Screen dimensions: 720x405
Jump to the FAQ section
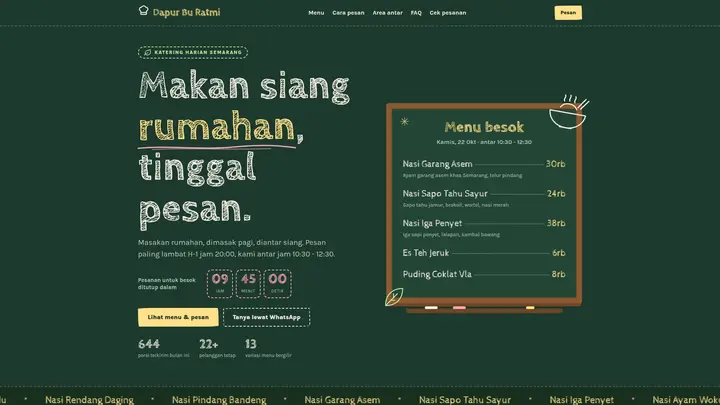pyautogui.click(x=416, y=13)
